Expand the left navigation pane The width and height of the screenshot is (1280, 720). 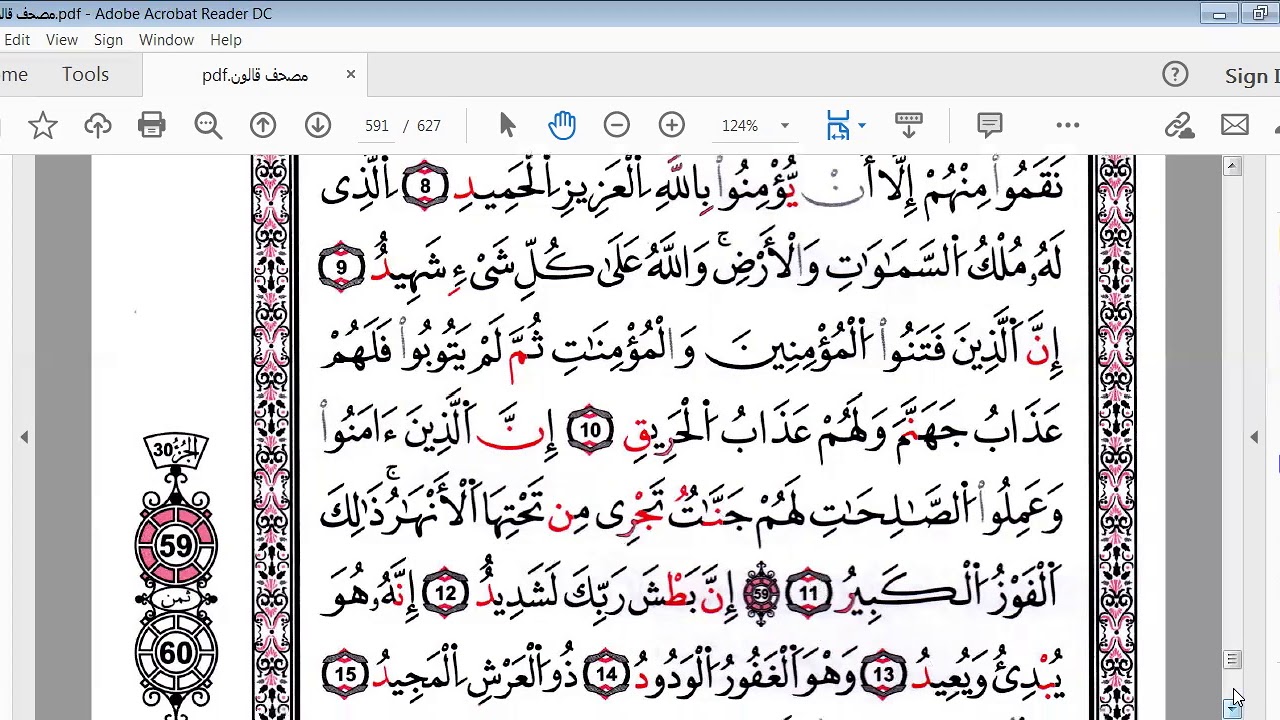(x=24, y=437)
